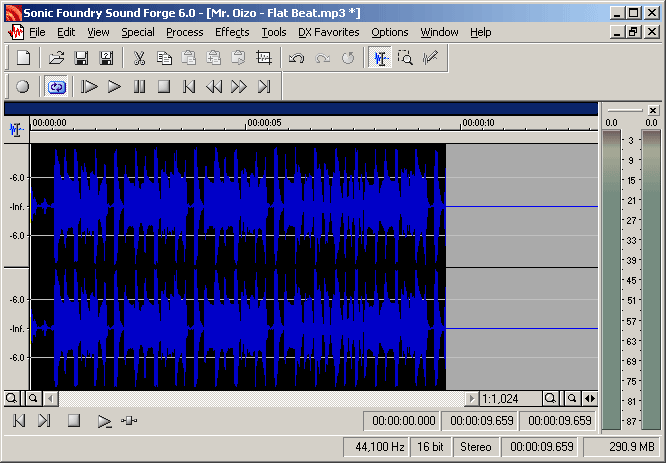Click the Sound Forge document icon in menu bar
The width and height of the screenshot is (666, 463).
pos(16,32)
